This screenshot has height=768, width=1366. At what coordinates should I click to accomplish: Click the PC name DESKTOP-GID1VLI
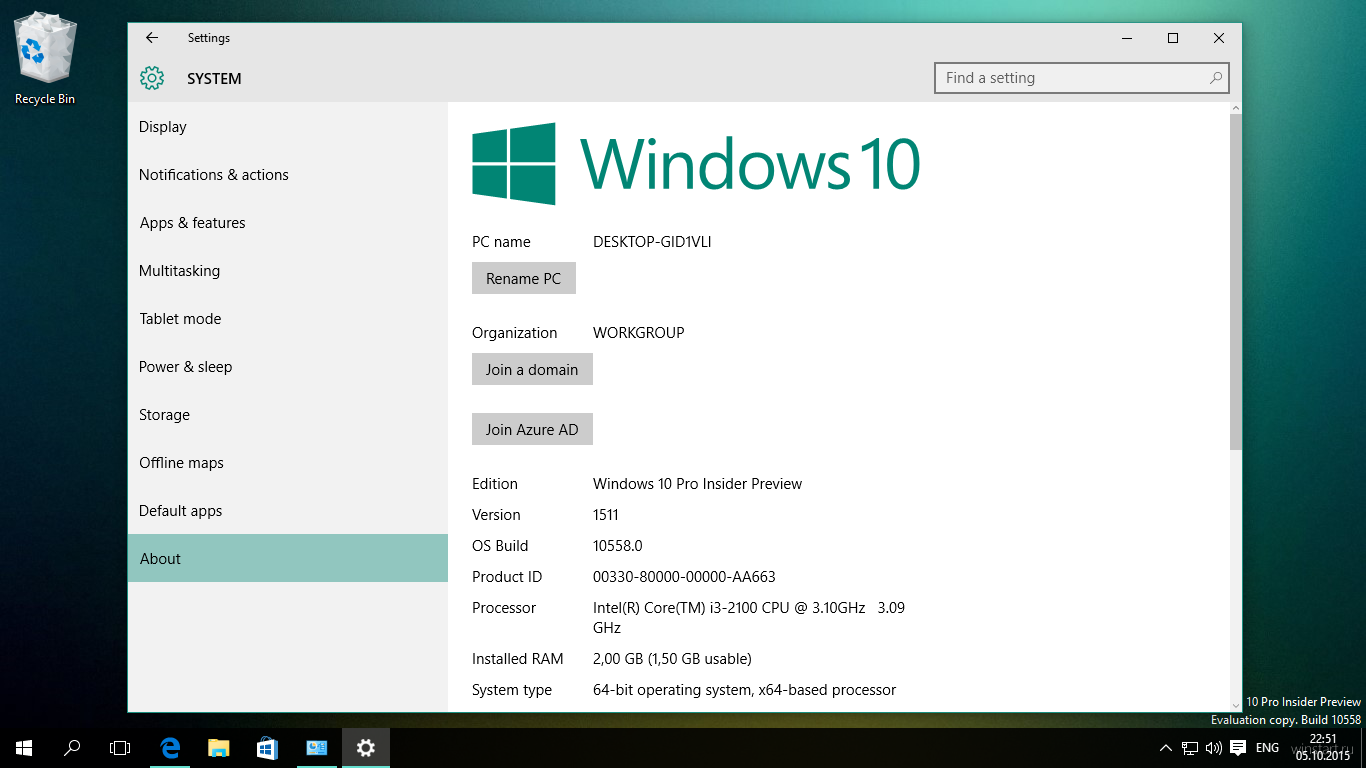(652, 242)
